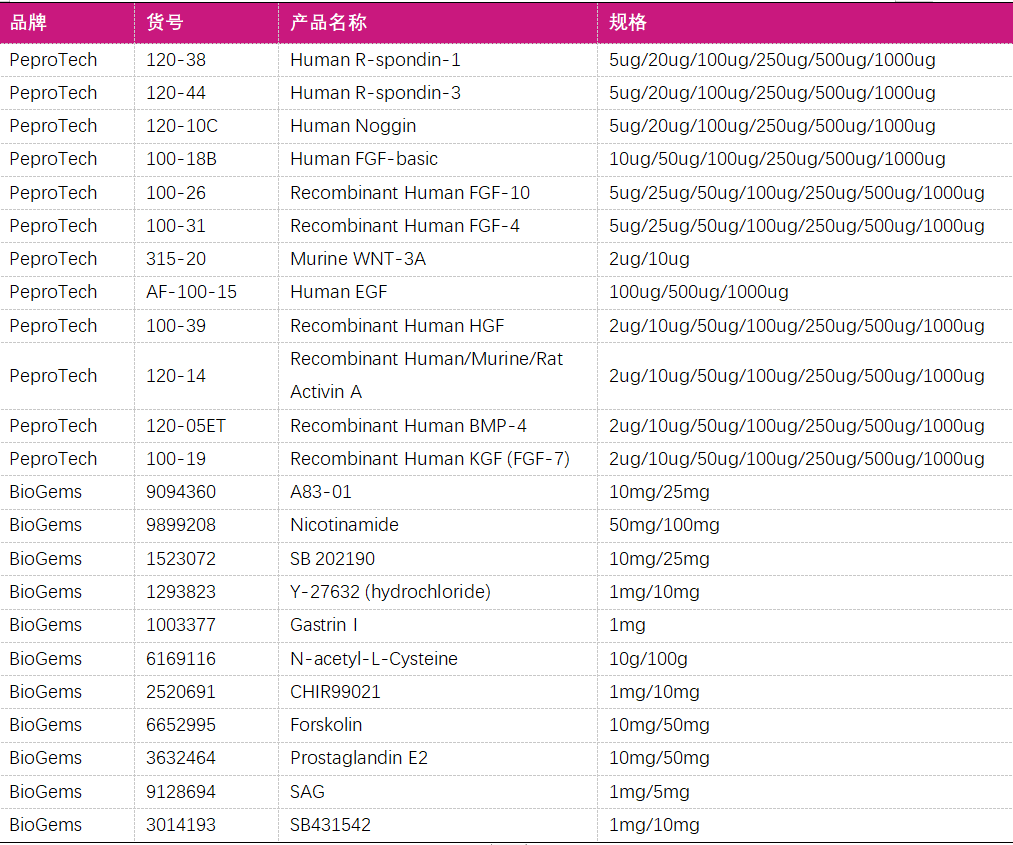Viewport: 1013px width, 845px height.
Task: Select the CHIR99021 product cell
Action: pos(335,692)
